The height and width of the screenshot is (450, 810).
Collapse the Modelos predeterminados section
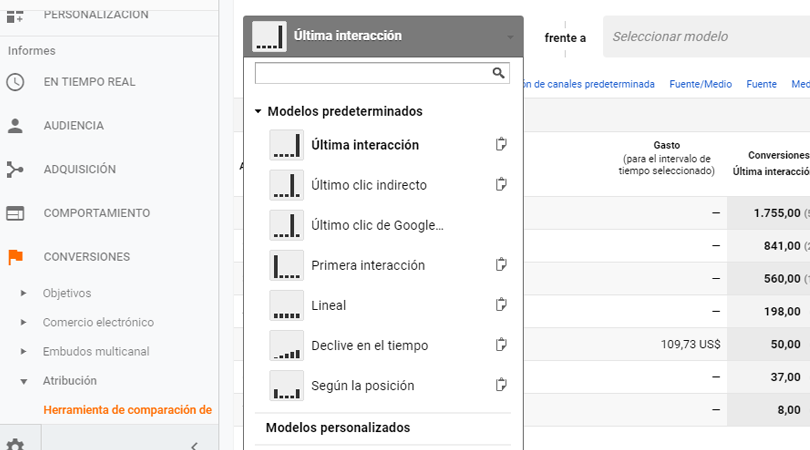click(258, 111)
